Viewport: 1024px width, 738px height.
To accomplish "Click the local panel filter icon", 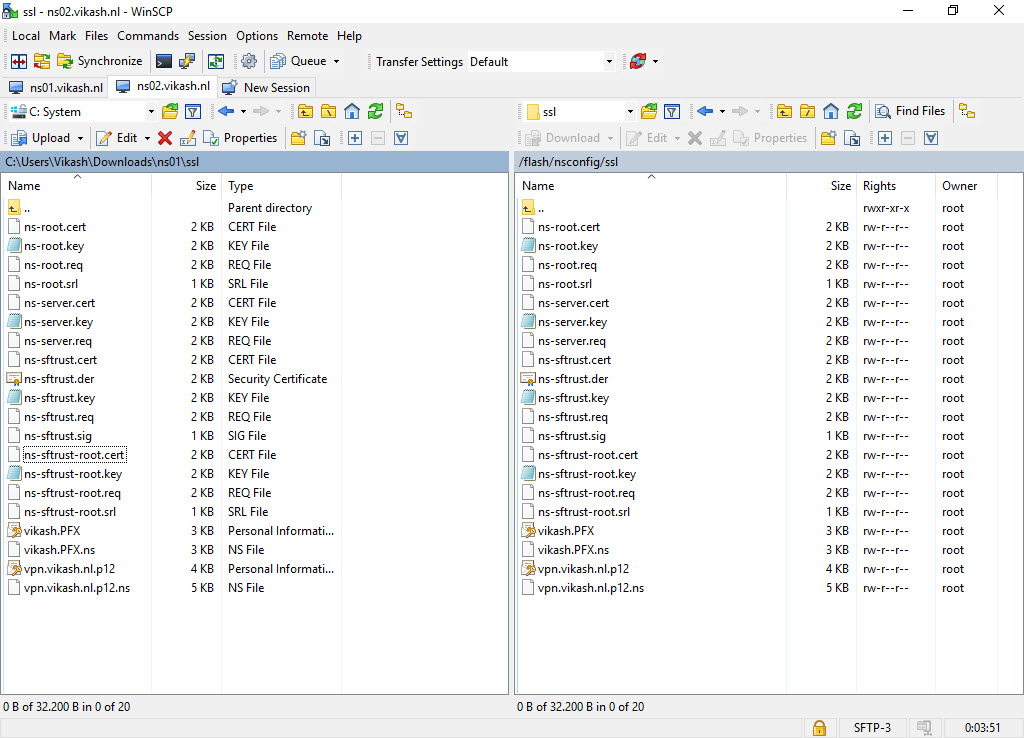I will [x=193, y=112].
